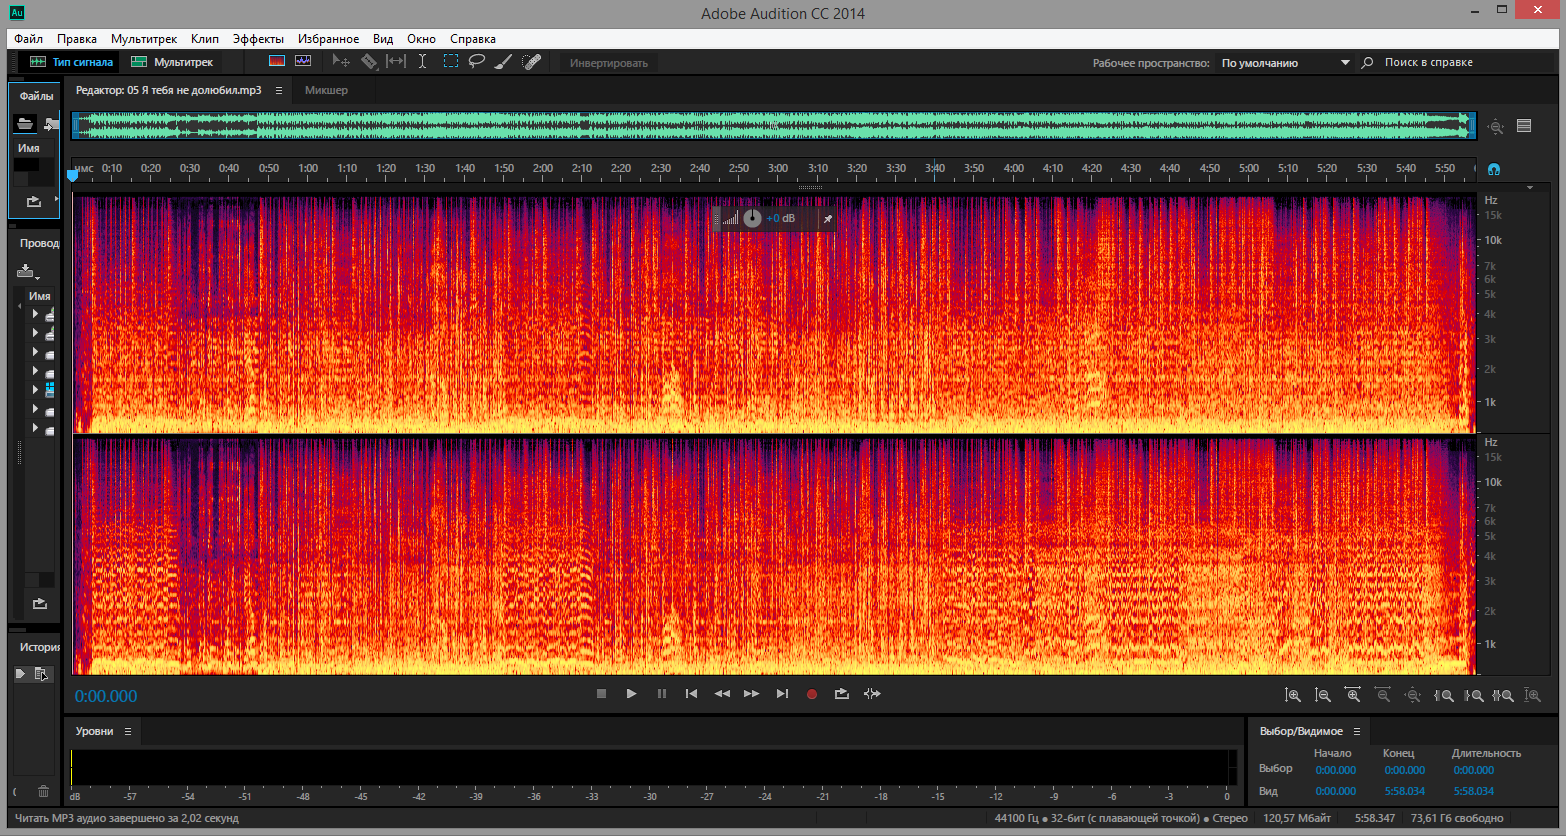Click the Open File folder icon
The image size is (1566, 836).
[x=25, y=124]
